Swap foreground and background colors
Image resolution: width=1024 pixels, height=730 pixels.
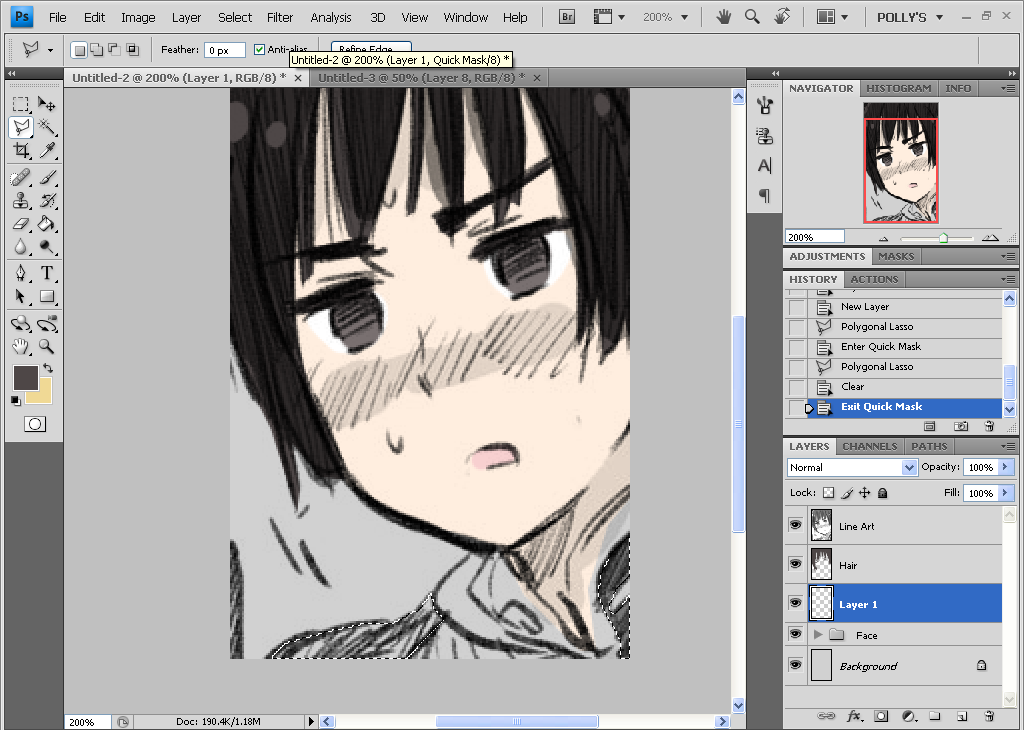[48, 368]
